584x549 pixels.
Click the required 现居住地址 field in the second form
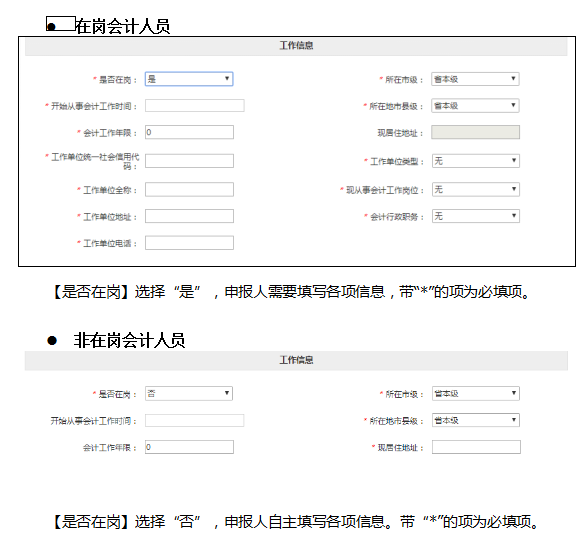[x=476, y=447]
